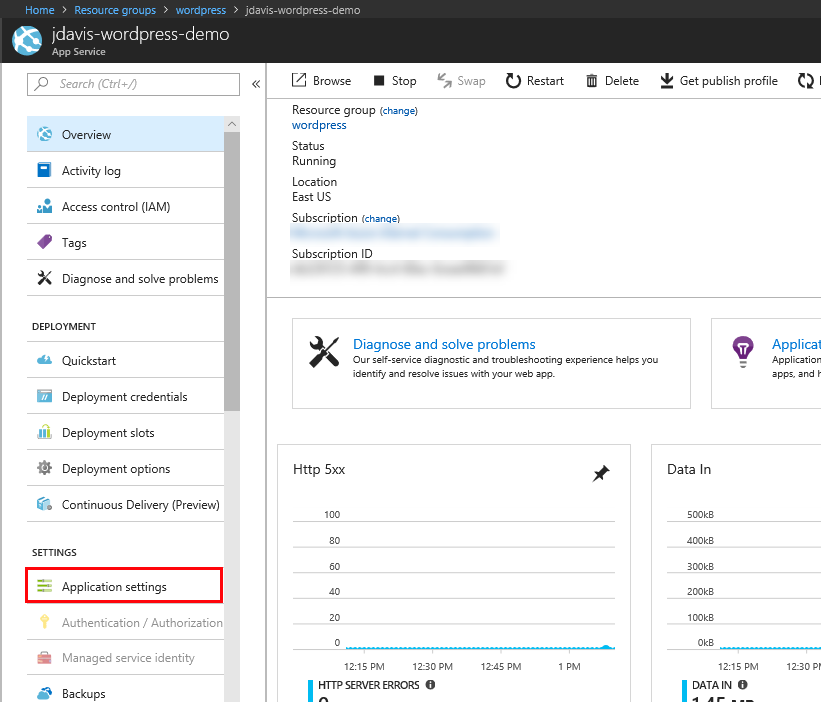The image size is (821, 702).
Task: Click the sidebar scrollbar thumb
Action: [232, 271]
